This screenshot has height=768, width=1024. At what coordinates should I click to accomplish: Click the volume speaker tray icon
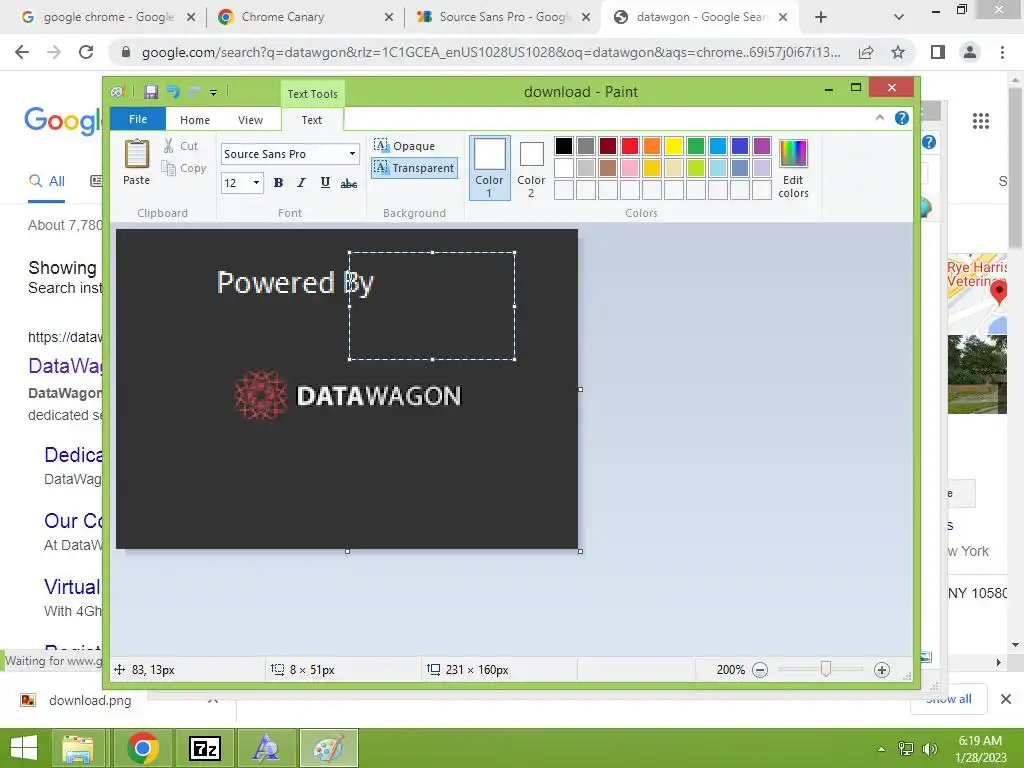point(929,749)
